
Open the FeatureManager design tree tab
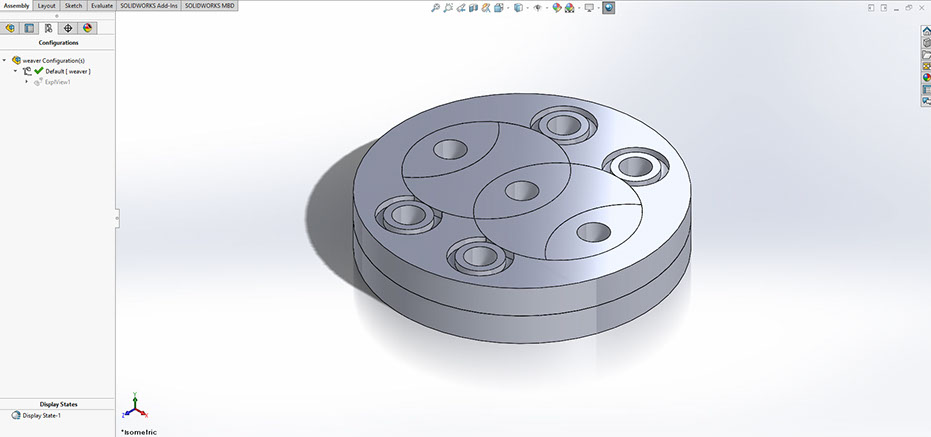pos(11,28)
